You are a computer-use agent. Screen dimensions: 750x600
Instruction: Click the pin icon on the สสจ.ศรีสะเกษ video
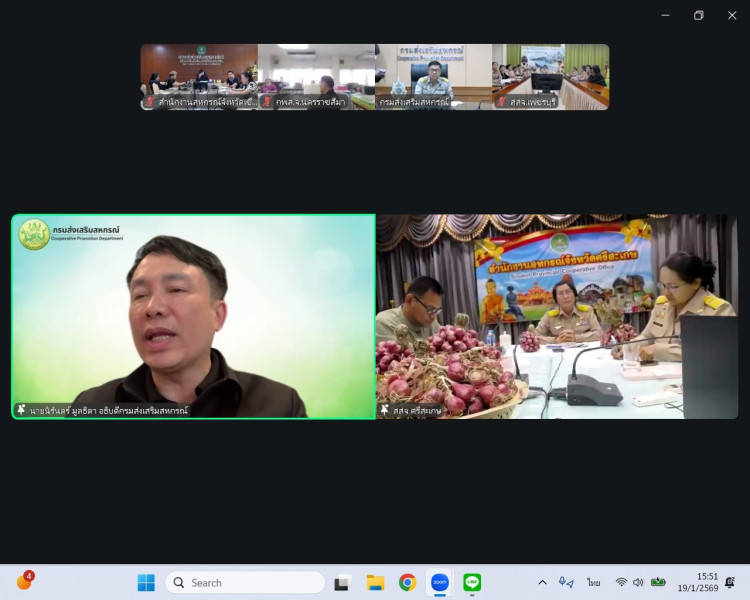tap(384, 410)
